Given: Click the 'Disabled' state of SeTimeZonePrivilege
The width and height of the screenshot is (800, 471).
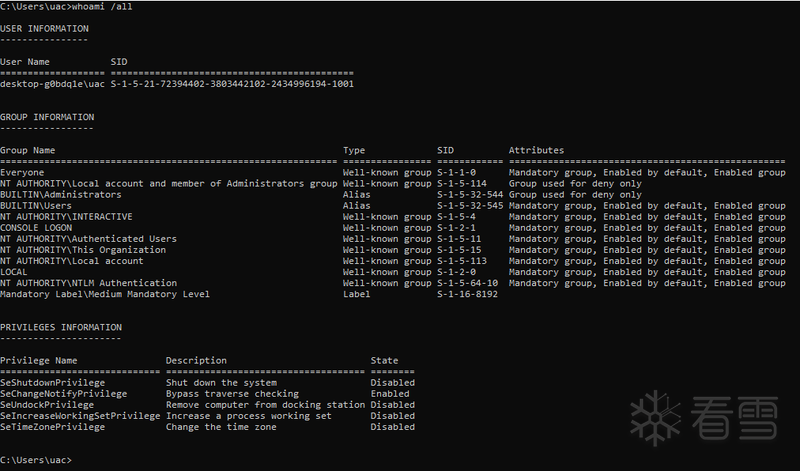Looking at the screenshot, I should point(393,427).
